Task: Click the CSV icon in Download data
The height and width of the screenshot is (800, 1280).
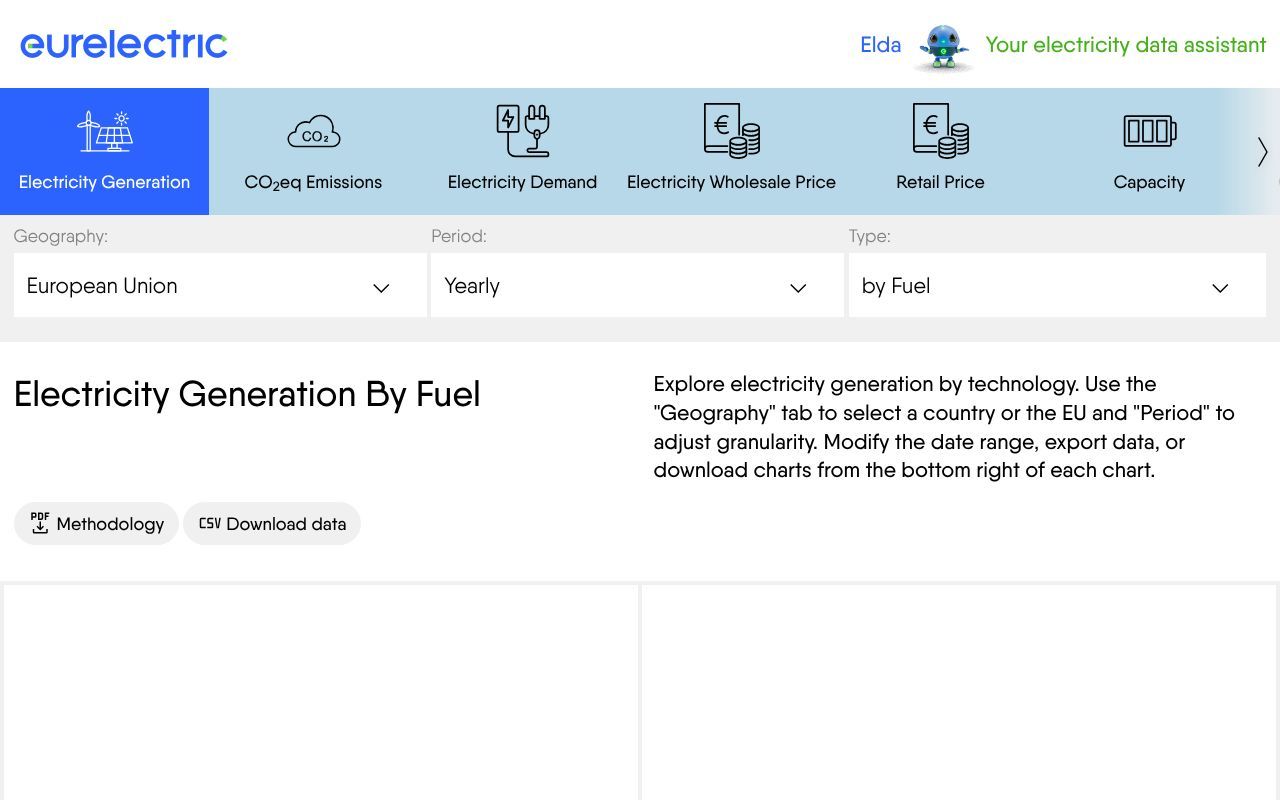Action: click(210, 523)
